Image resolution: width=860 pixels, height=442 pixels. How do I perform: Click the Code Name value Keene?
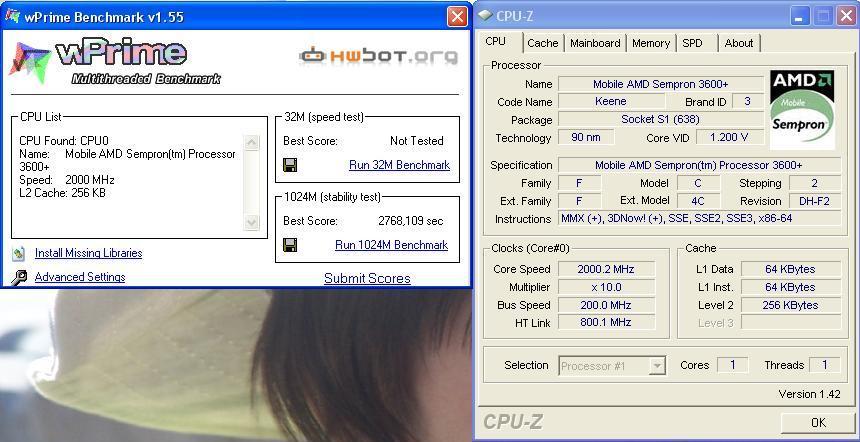pyautogui.click(x=611, y=102)
